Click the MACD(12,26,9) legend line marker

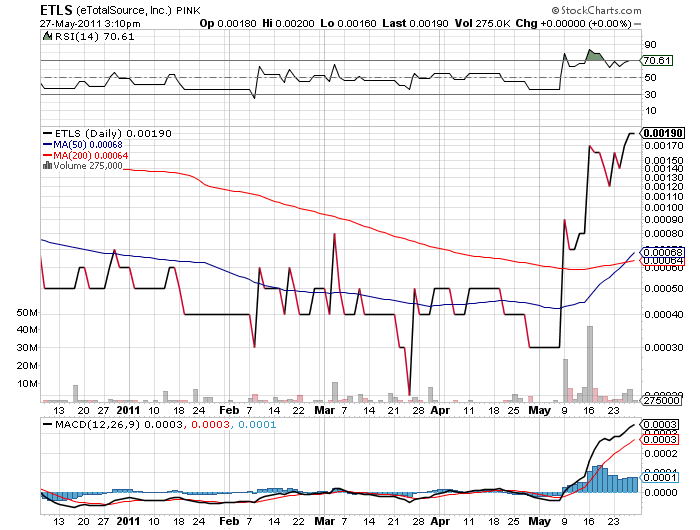click(x=46, y=425)
